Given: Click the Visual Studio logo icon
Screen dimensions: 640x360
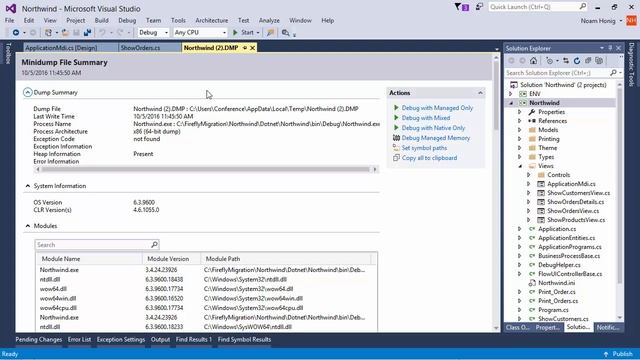Looking at the screenshot, I should [11, 8].
